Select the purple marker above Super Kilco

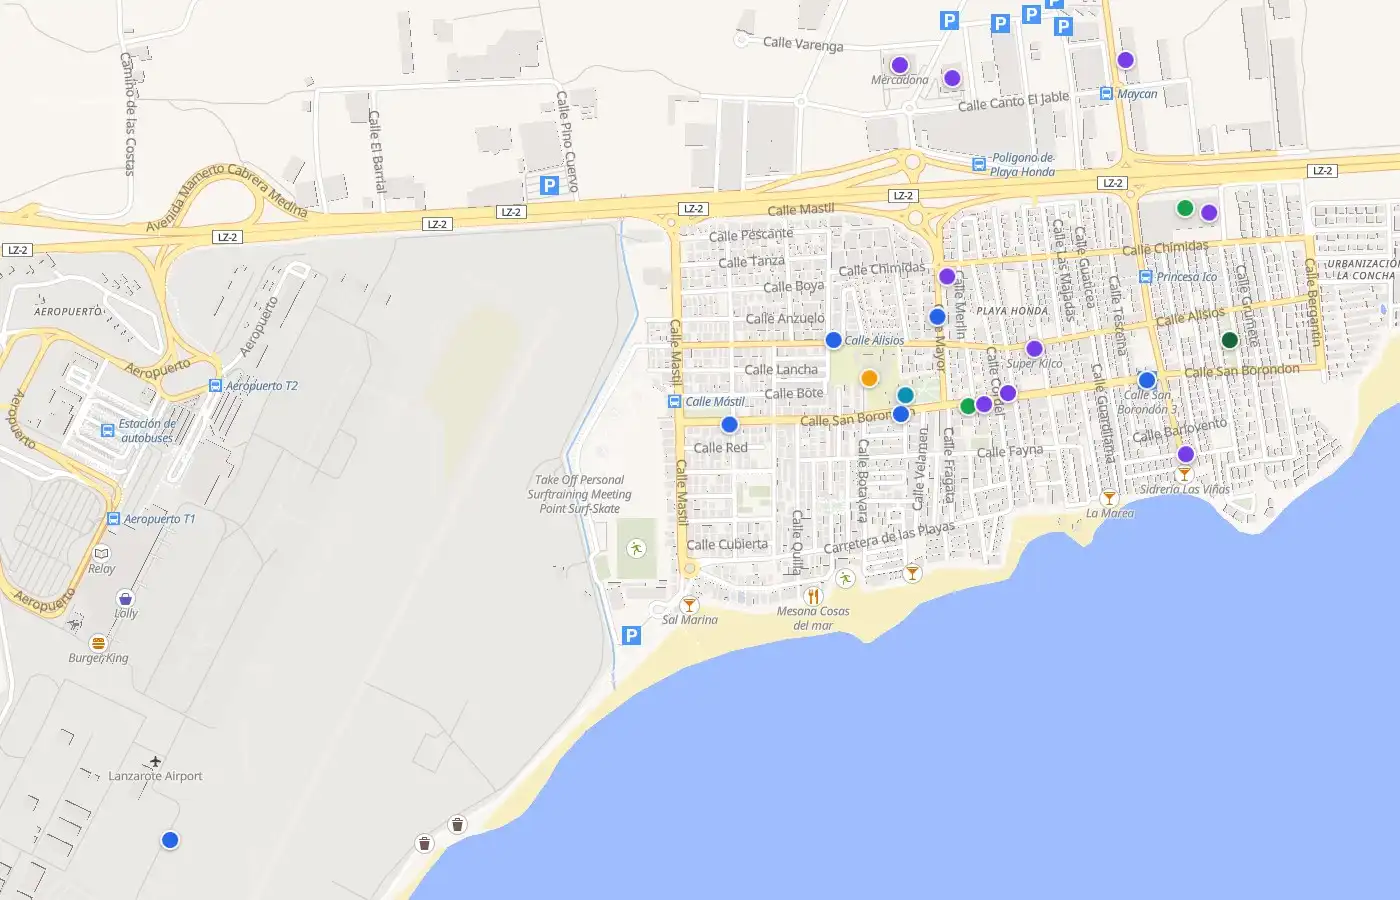(x=1034, y=349)
